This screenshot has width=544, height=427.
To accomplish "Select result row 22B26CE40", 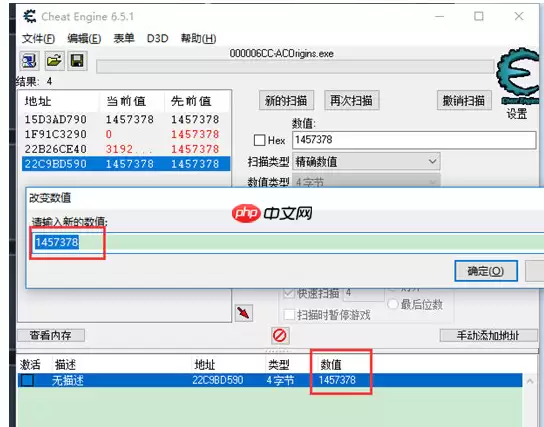I will [x=125, y=149].
